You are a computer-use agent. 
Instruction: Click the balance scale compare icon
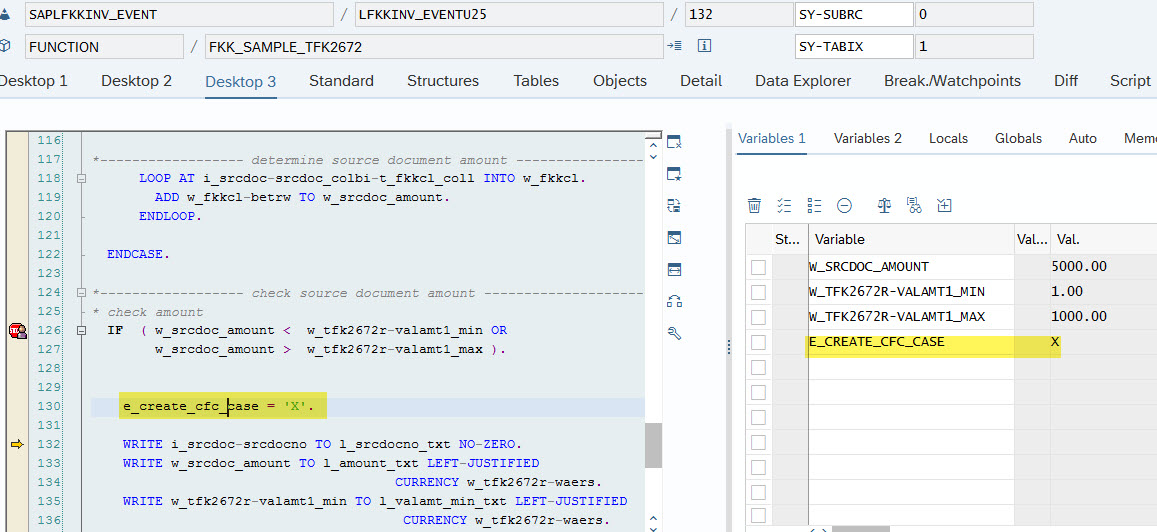click(x=884, y=205)
